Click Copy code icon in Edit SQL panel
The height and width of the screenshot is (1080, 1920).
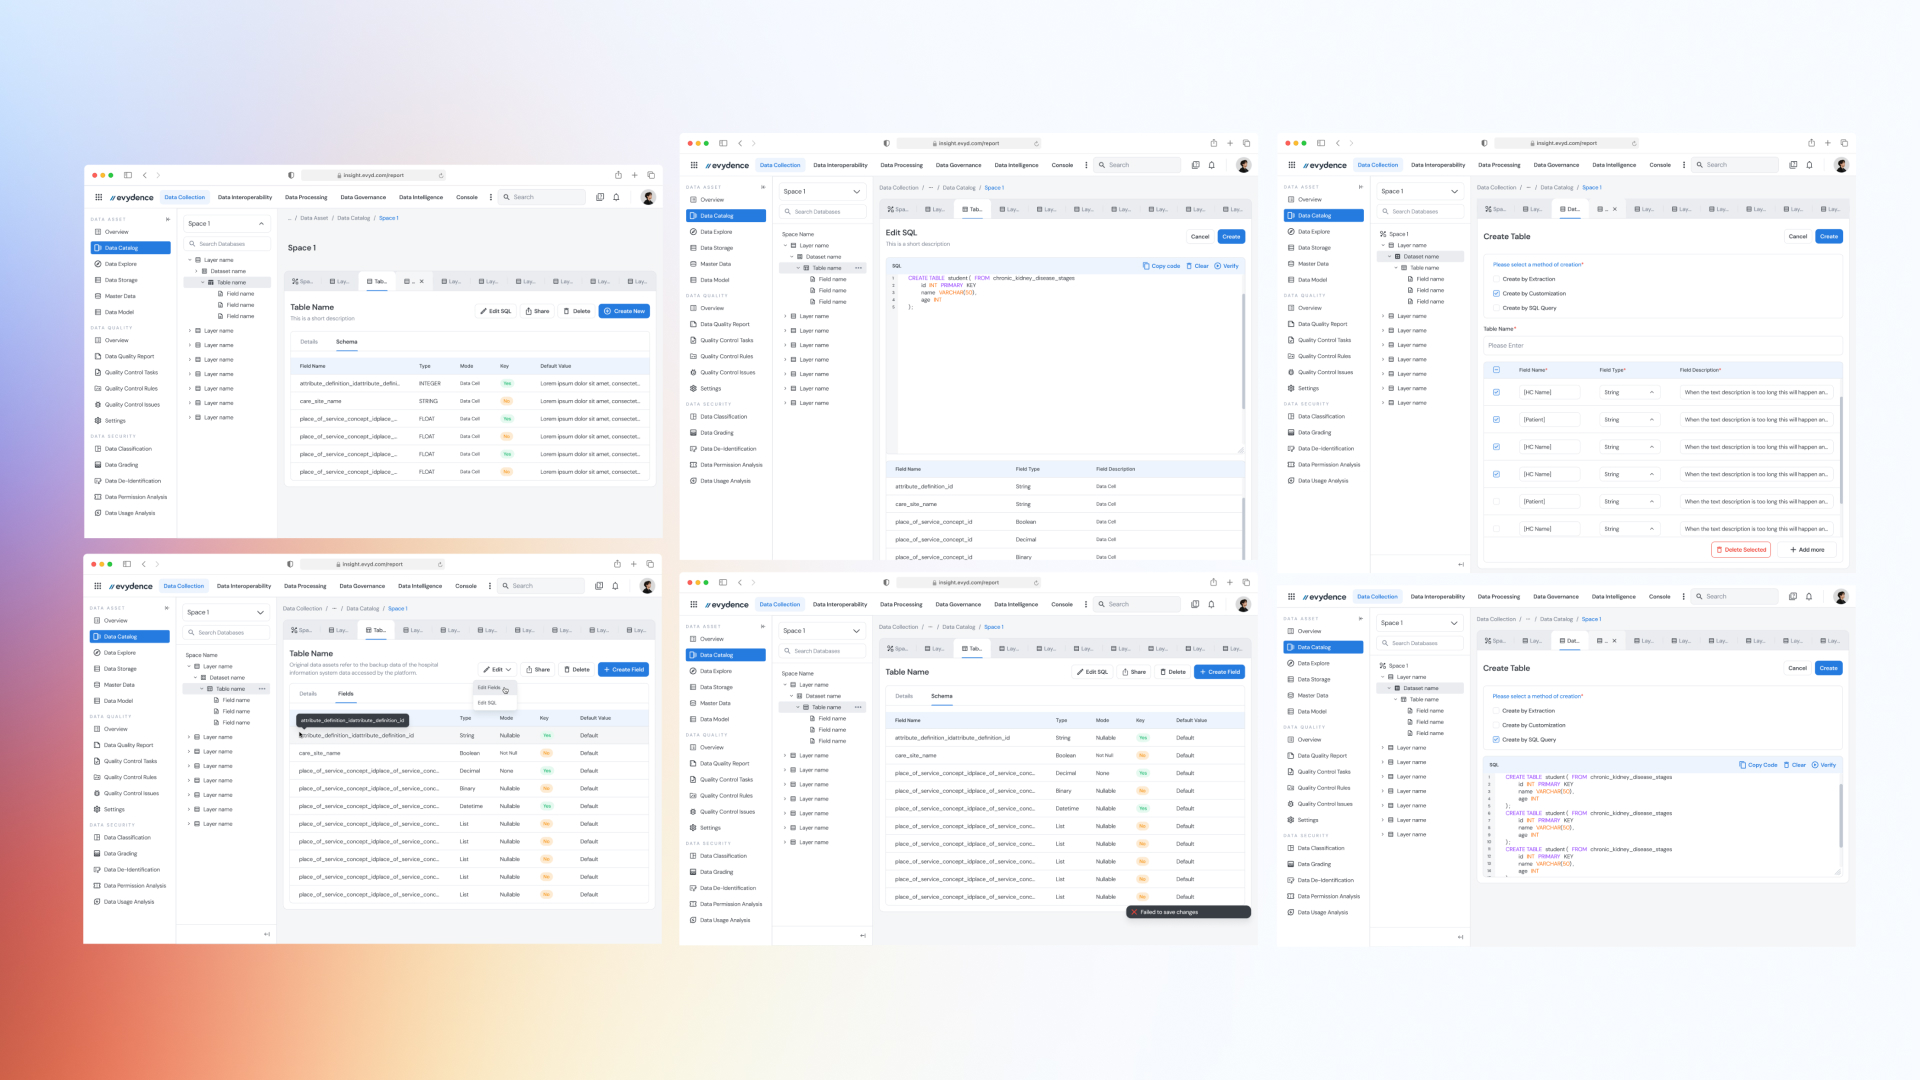click(x=1146, y=266)
